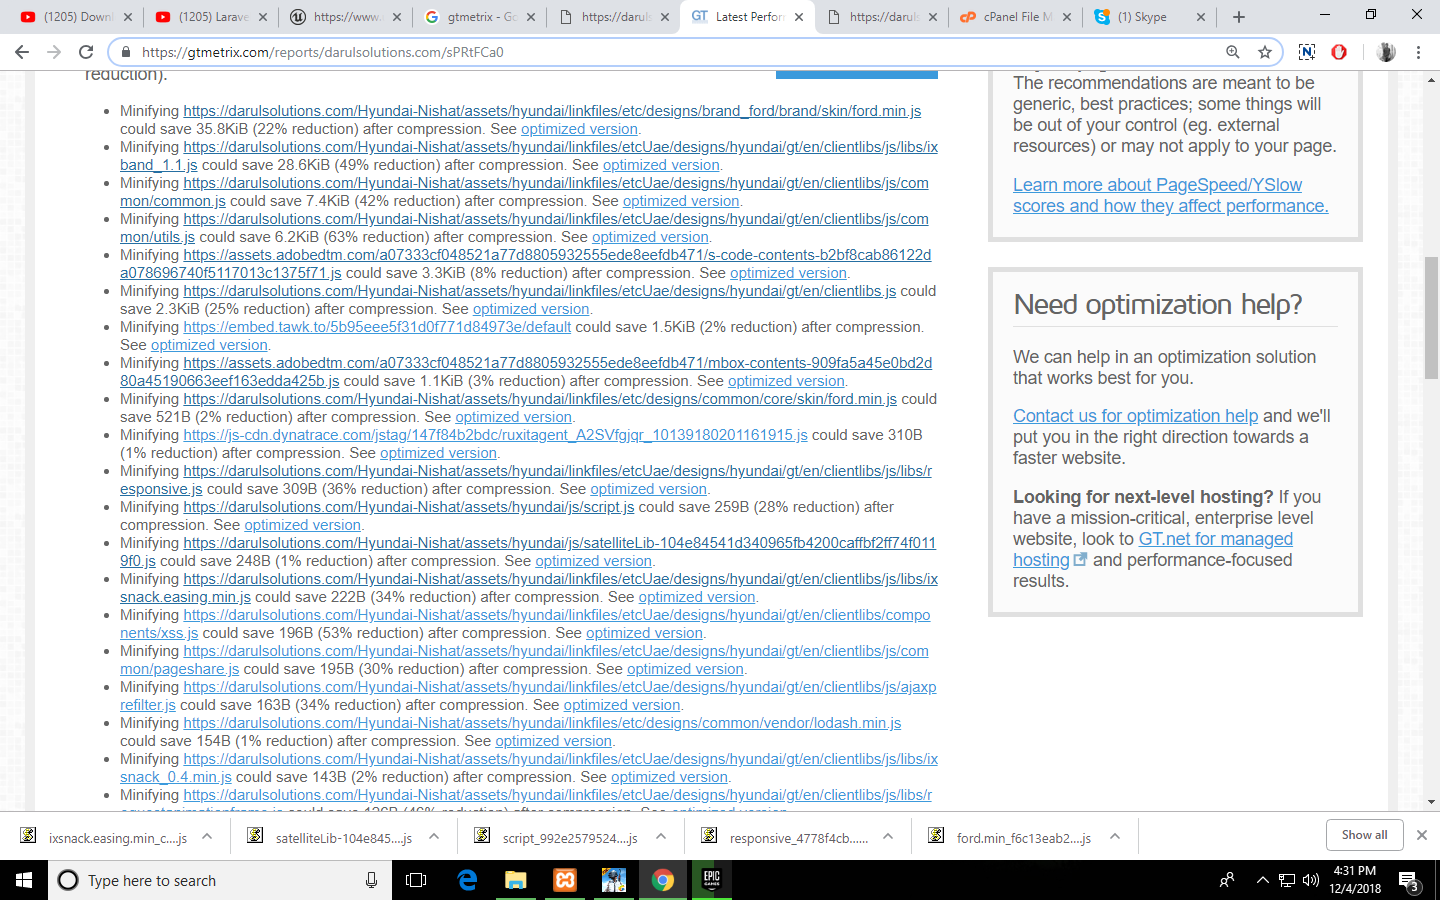Show hidden system tray icons
This screenshot has height=900, width=1440.
coord(1262,880)
